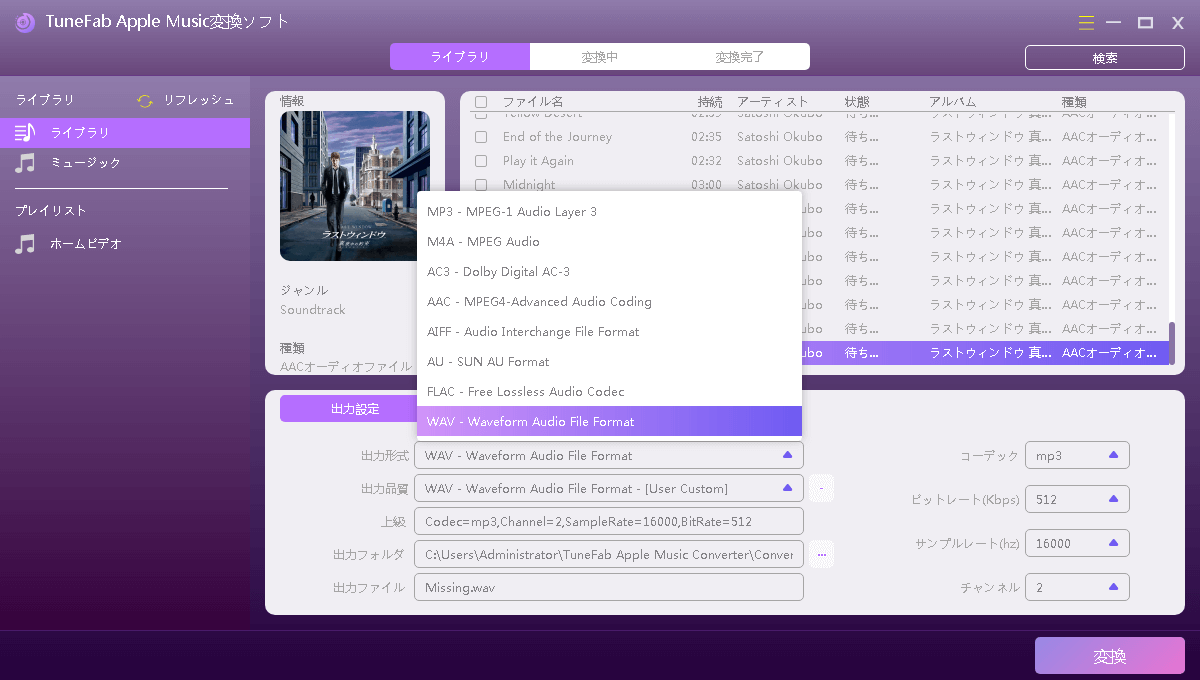
Task: Choose M4A - MPEG Audio format
Action: coord(609,241)
